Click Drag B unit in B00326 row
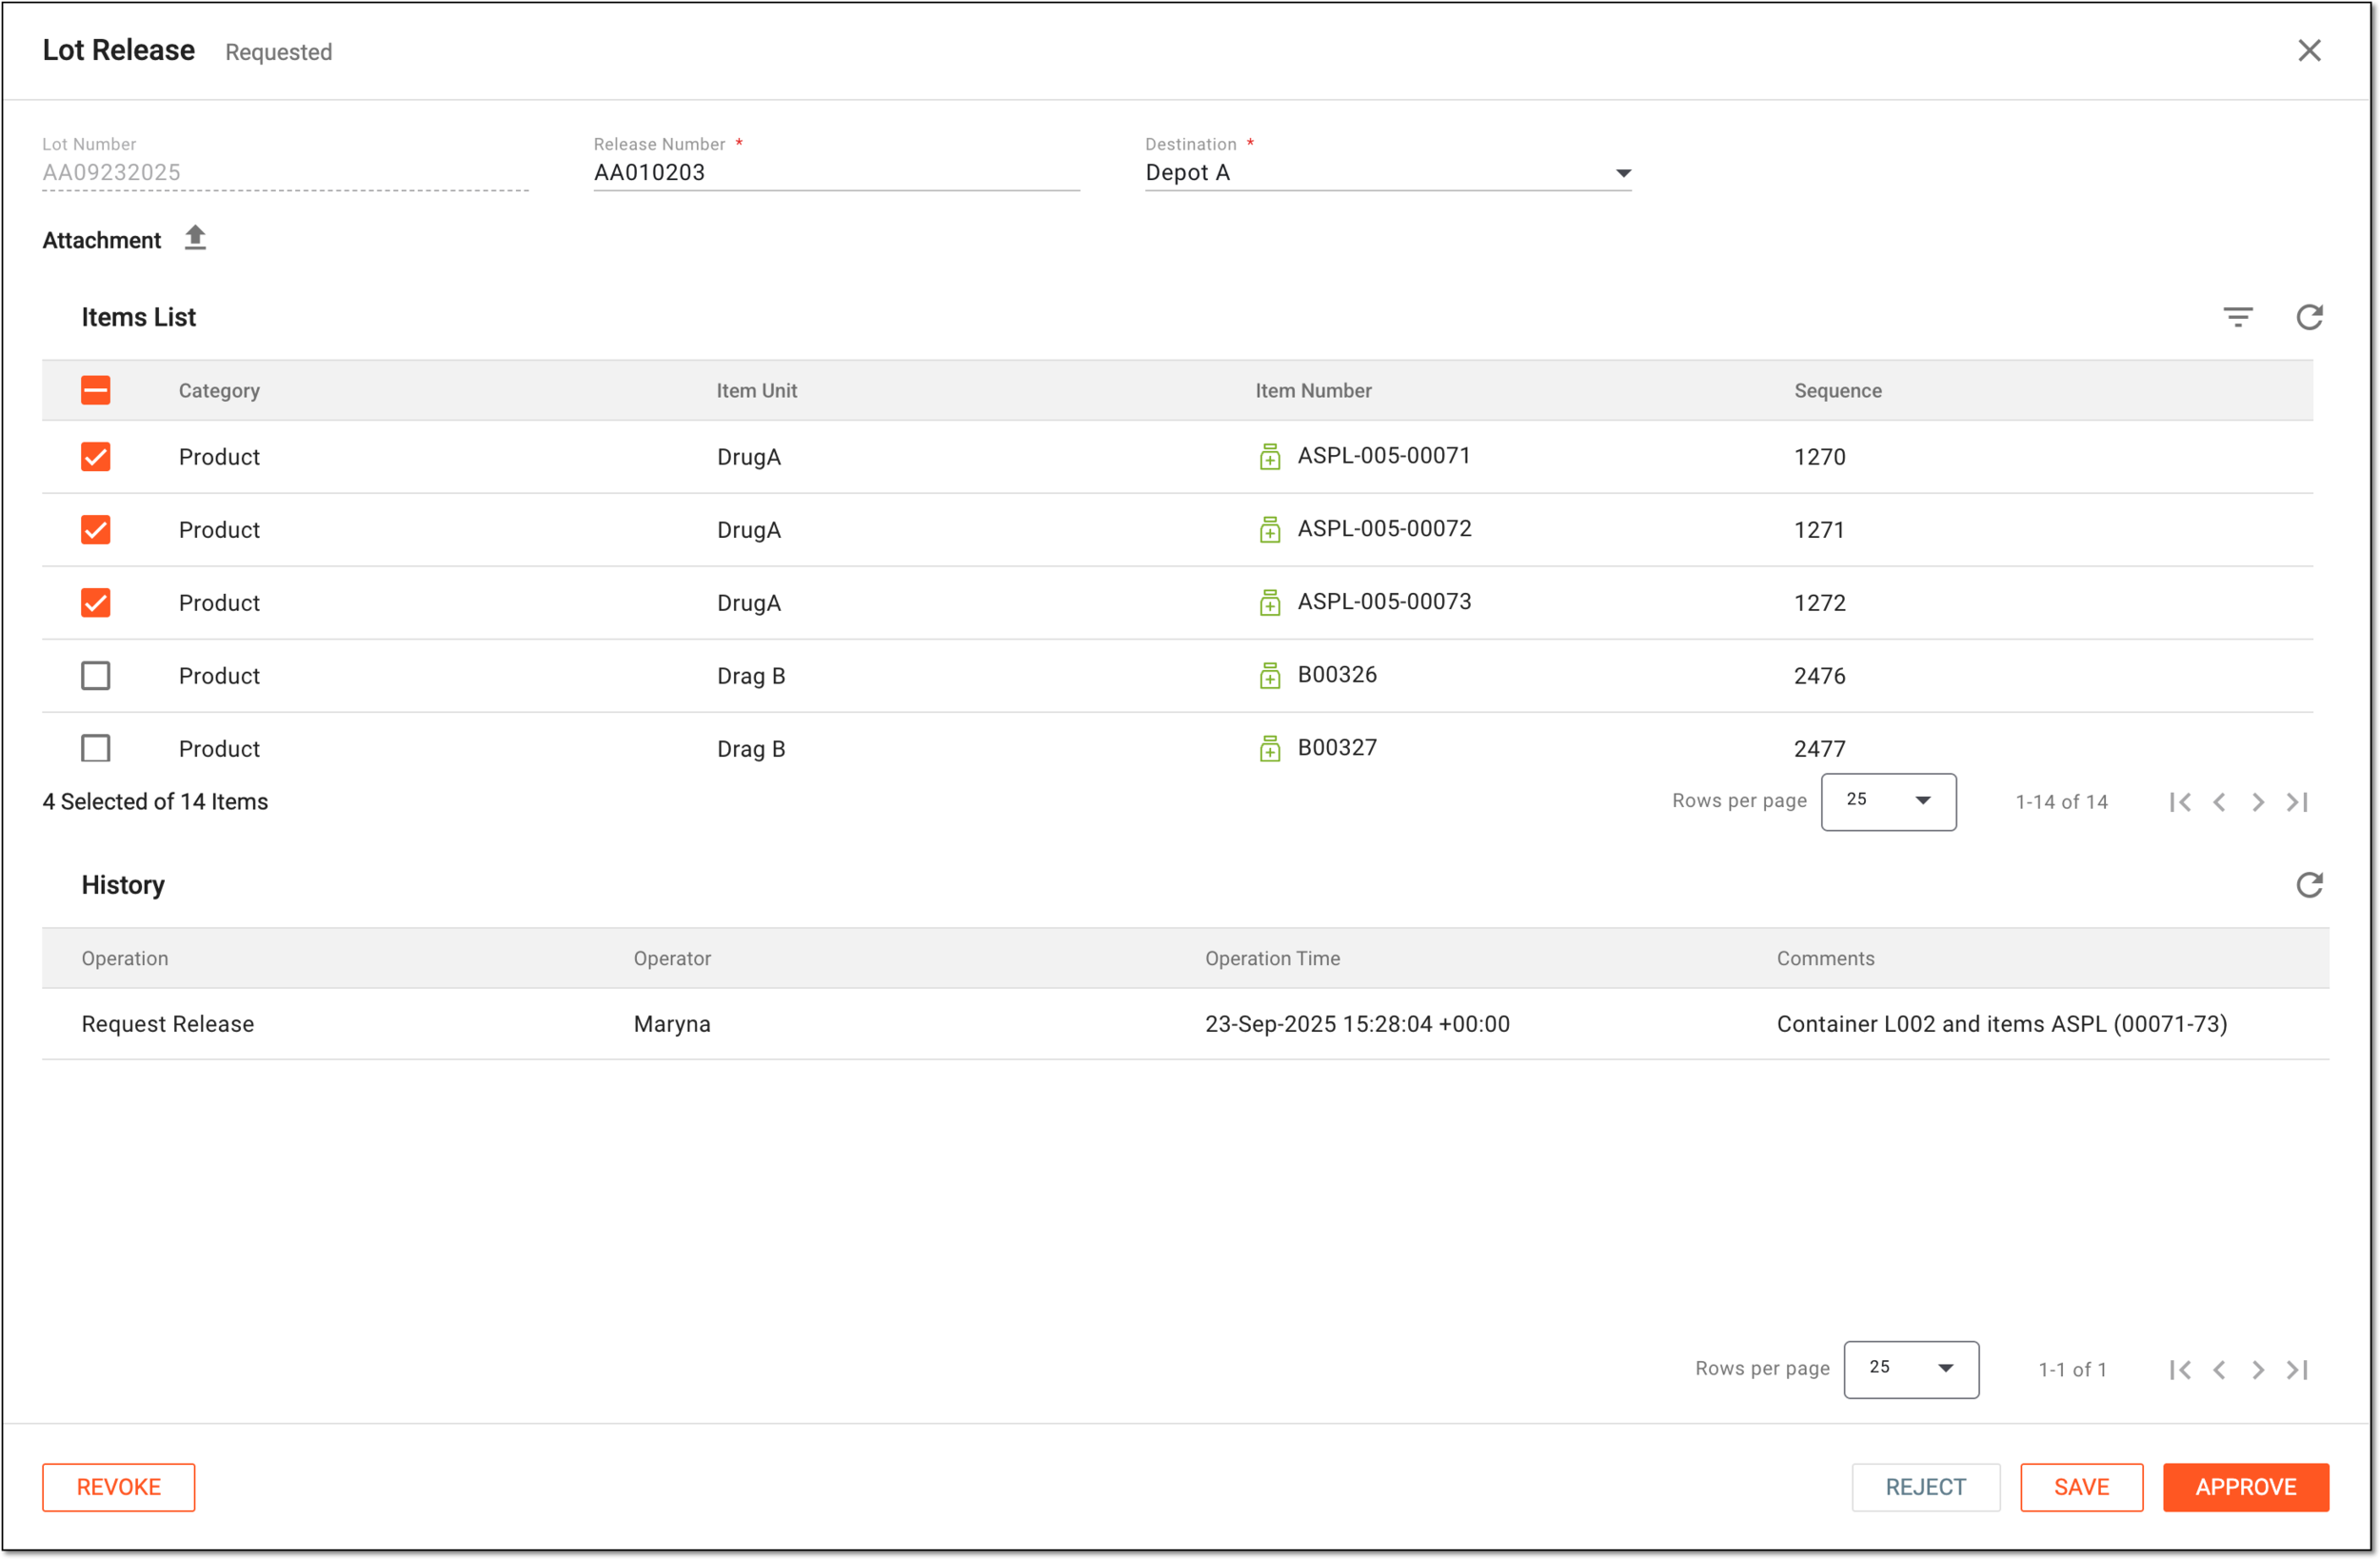The height and width of the screenshot is (1559, 2380). (x=751, y=676)
